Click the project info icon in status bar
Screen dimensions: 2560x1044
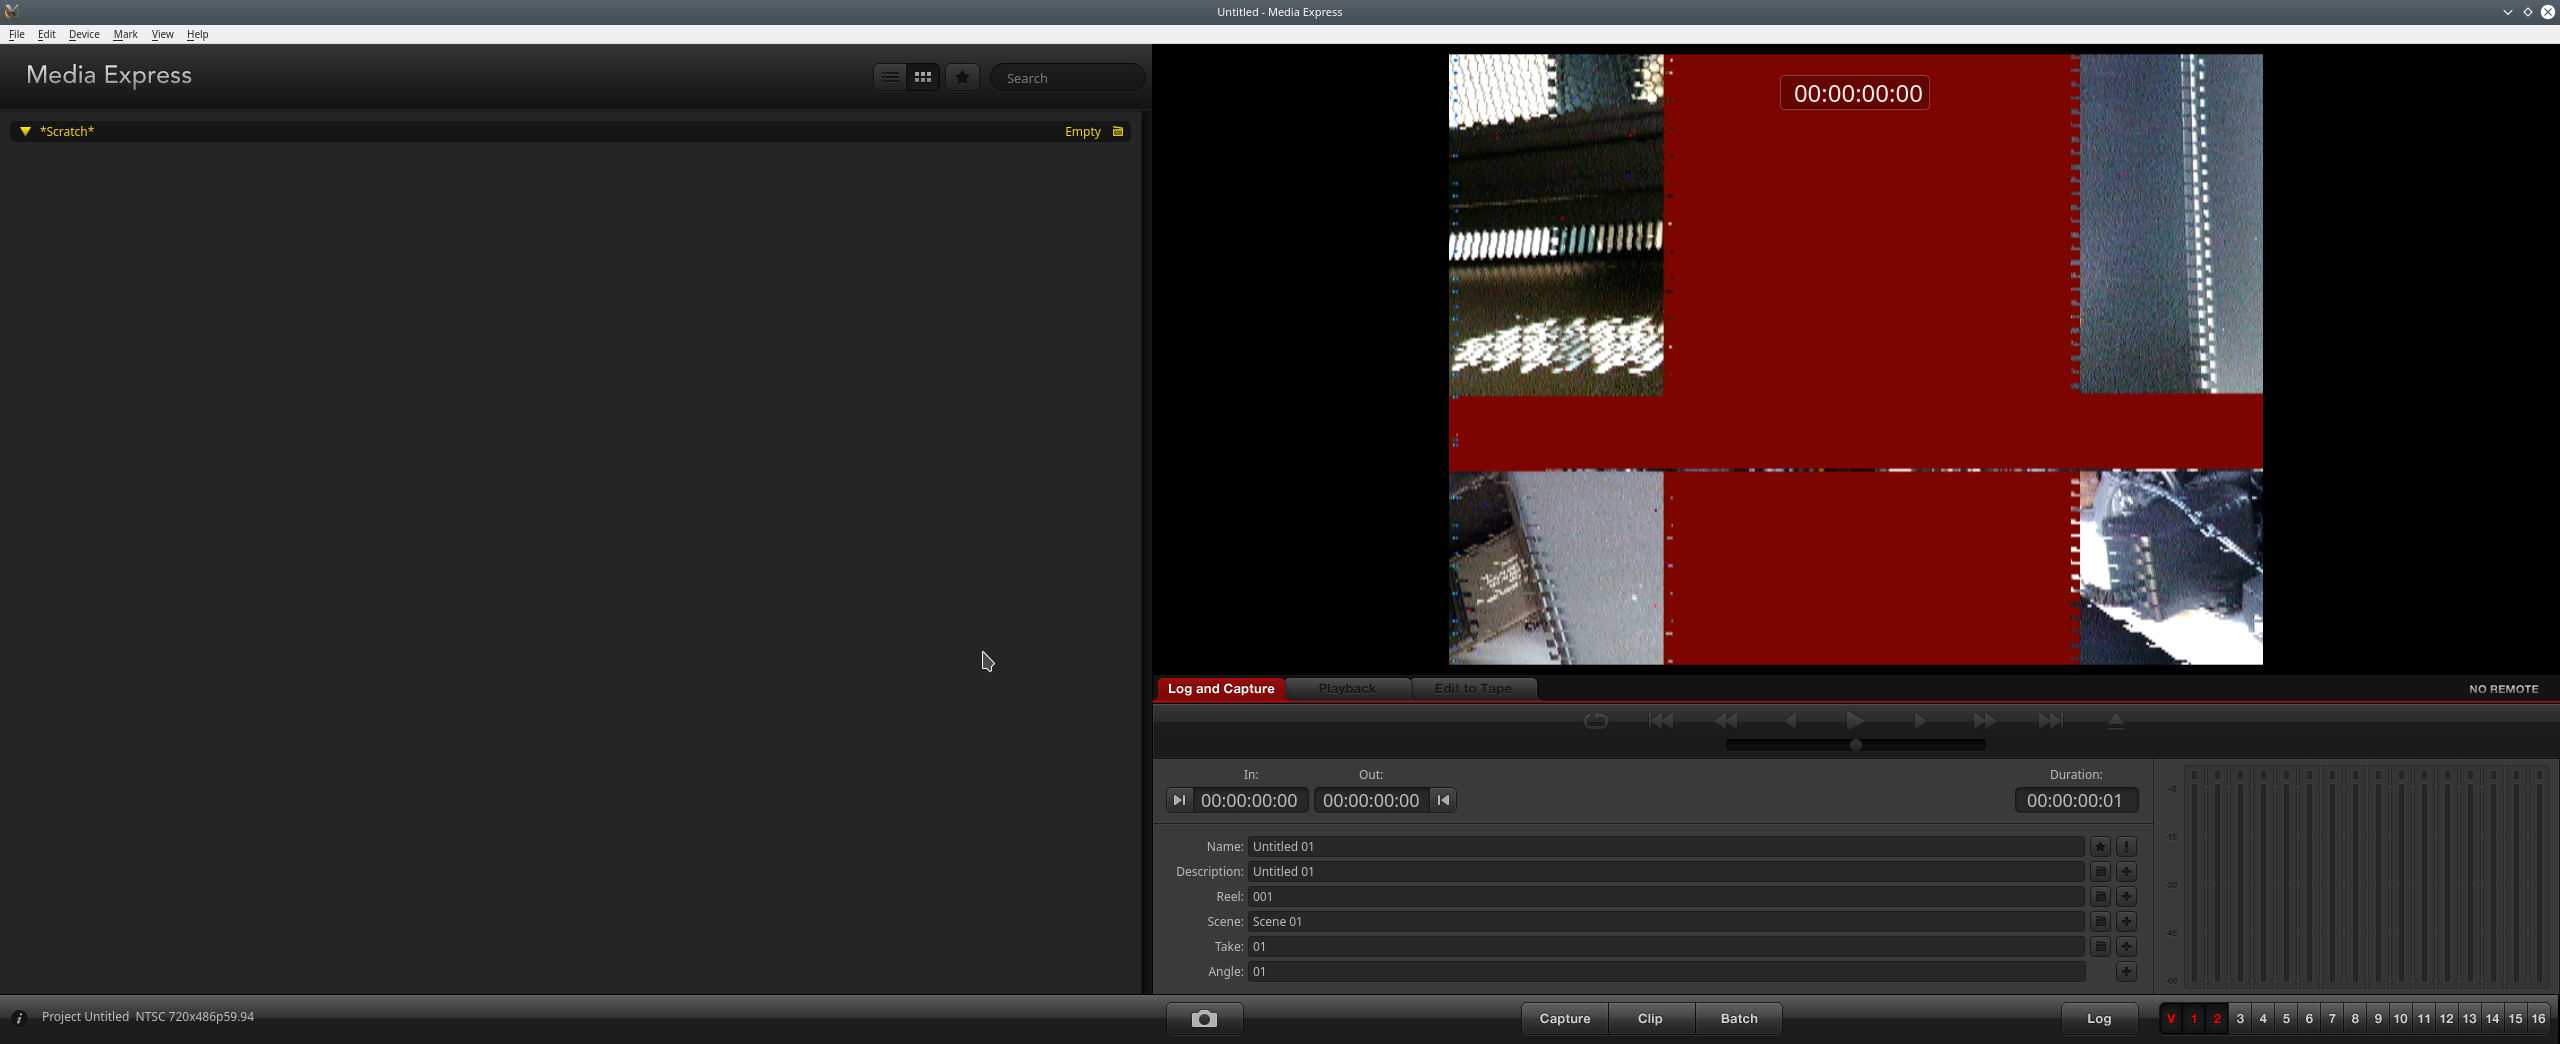coord(19,1018)
